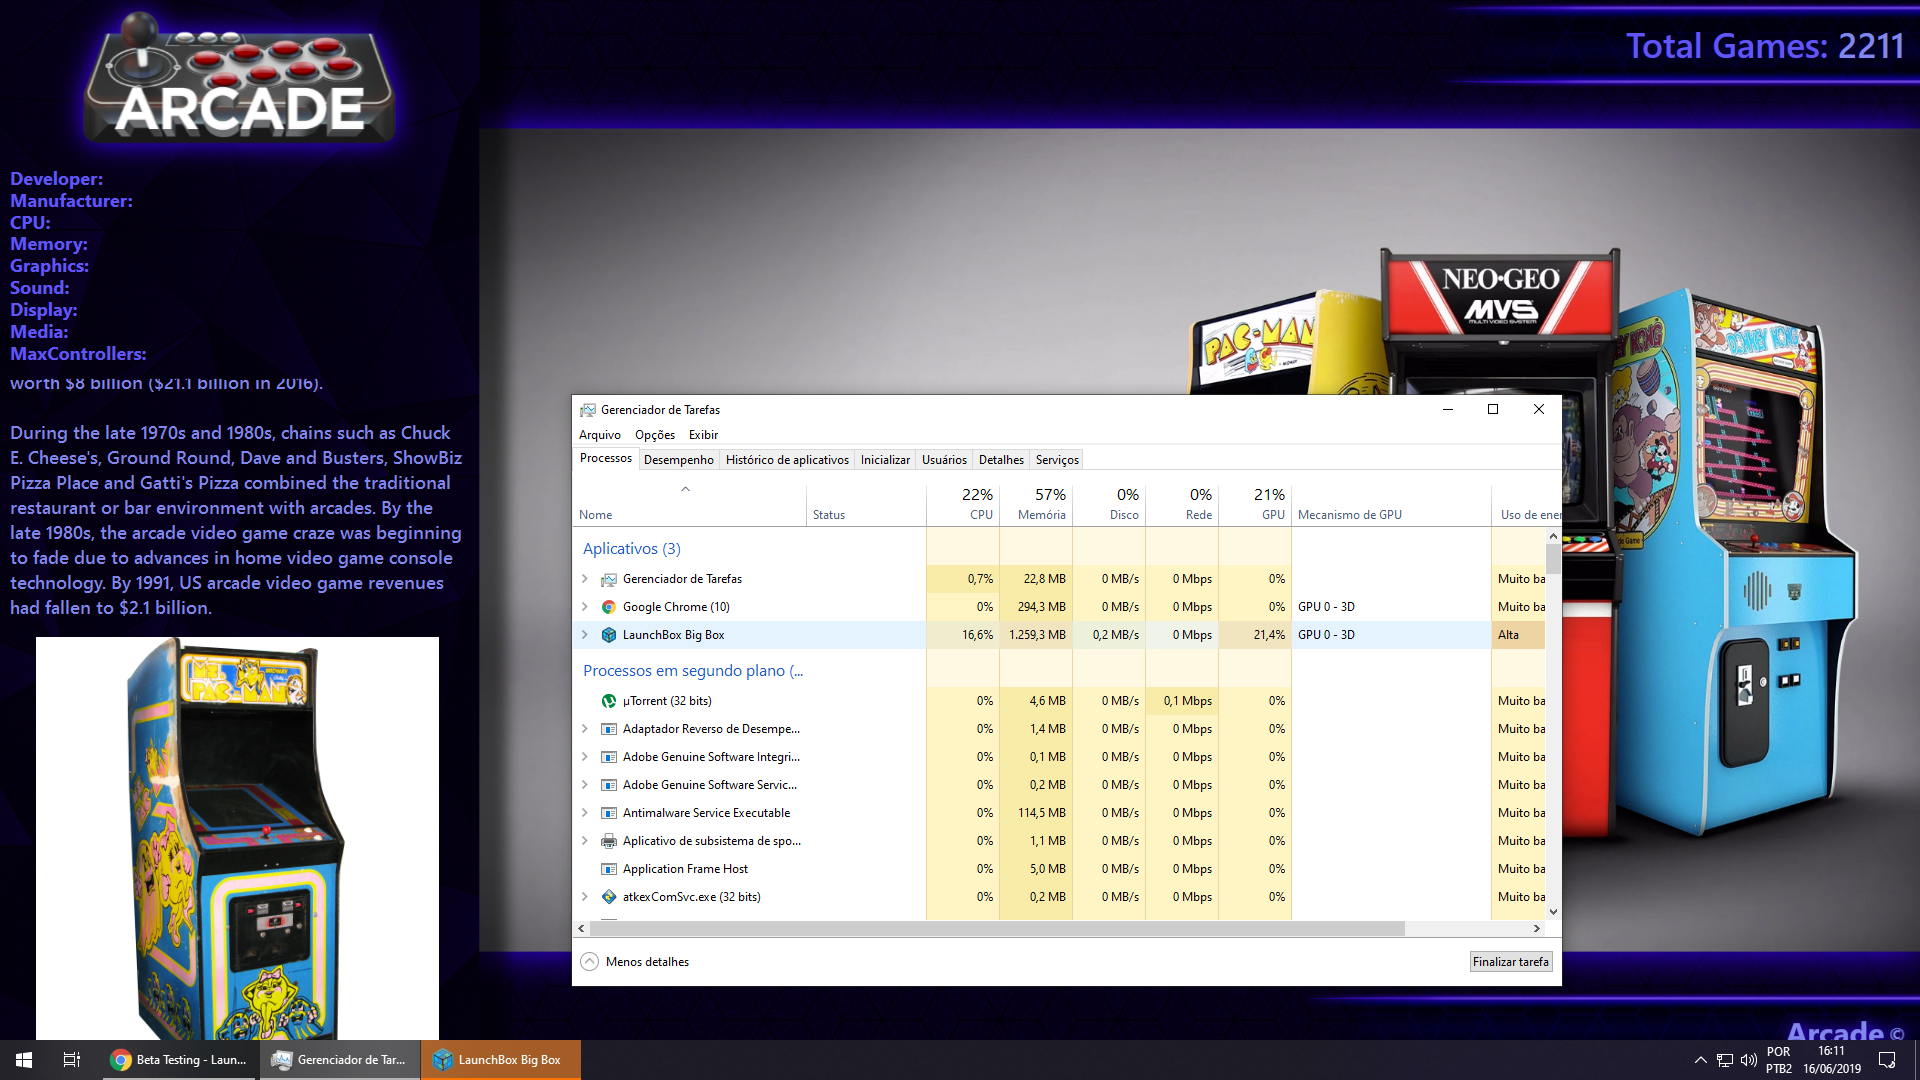The image size is (1920, 1080).
Task: Click the Adobe Genuine Software Service icon
Action: point(608,785)
